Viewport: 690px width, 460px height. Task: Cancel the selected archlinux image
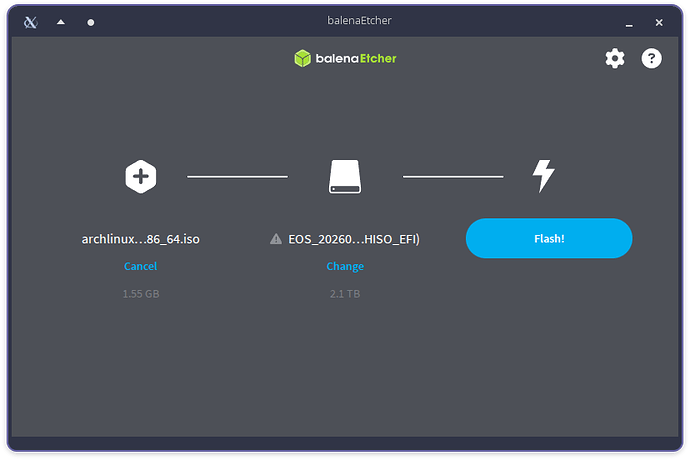[140, 266]
